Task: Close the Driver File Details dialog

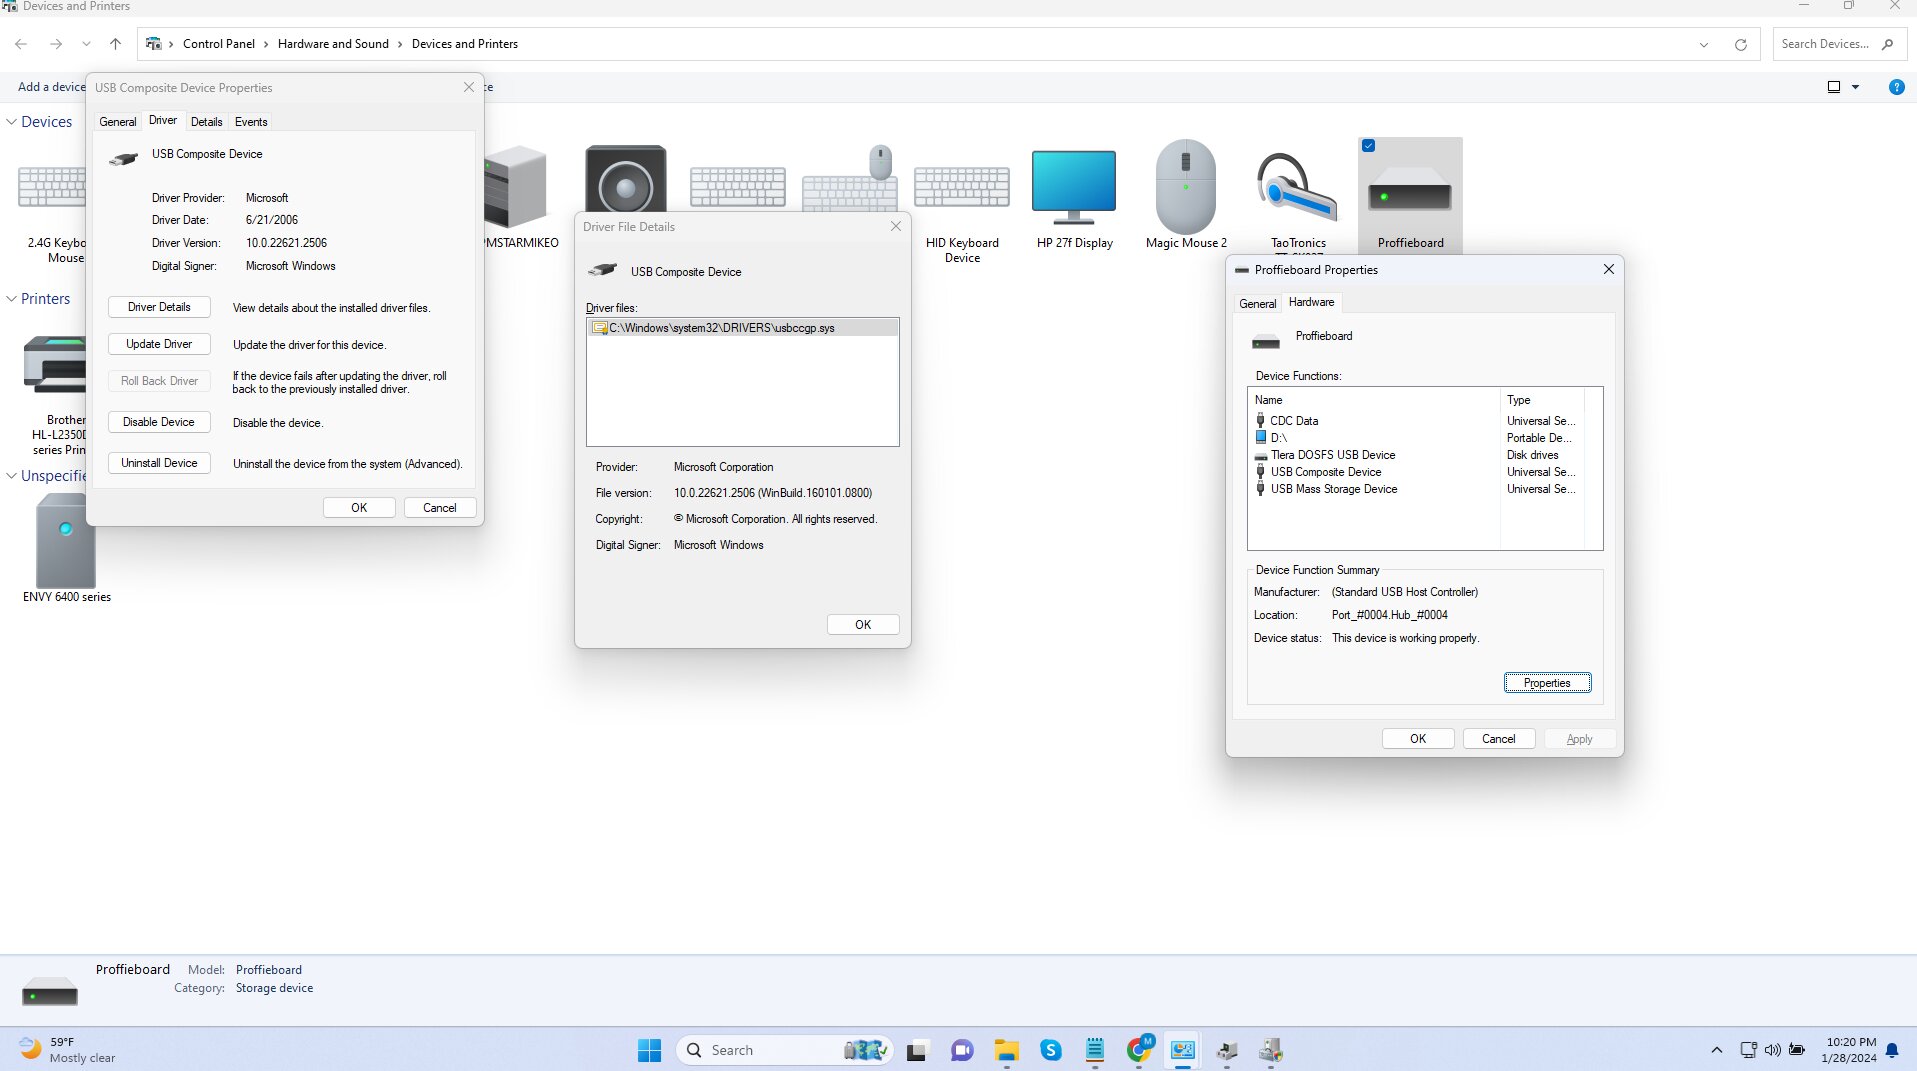Action: [x=896, y=227]
